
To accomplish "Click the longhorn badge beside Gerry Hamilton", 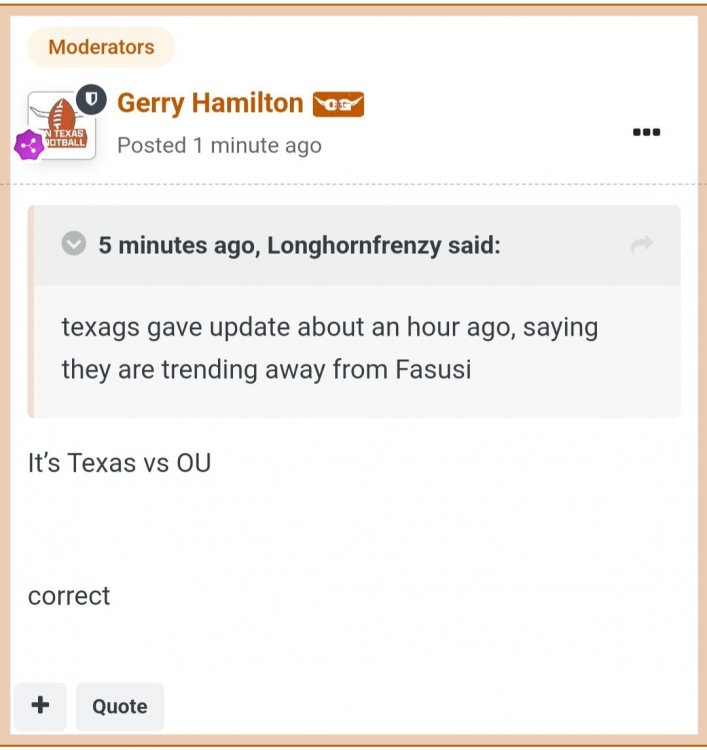I will click(338, 104).
